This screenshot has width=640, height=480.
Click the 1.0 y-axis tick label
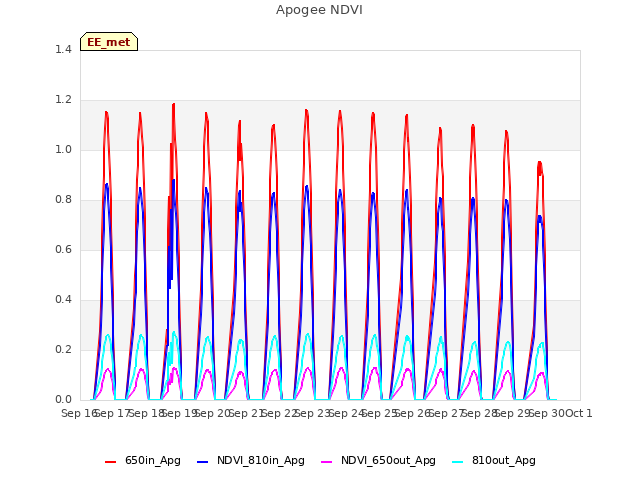click(x=63, y=149)
